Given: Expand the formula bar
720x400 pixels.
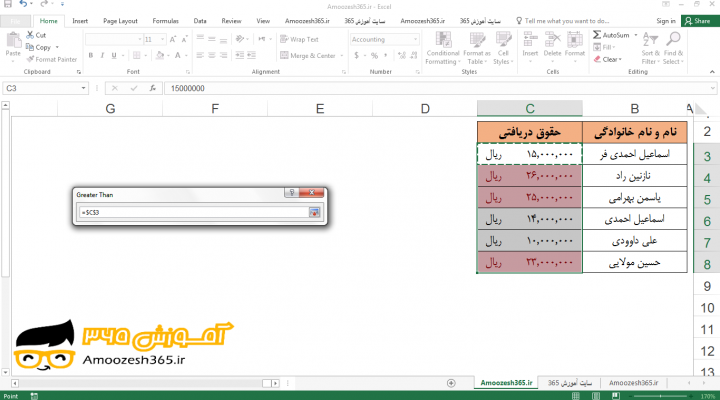Looking at the screenshot, I should (x=712, y=88).
